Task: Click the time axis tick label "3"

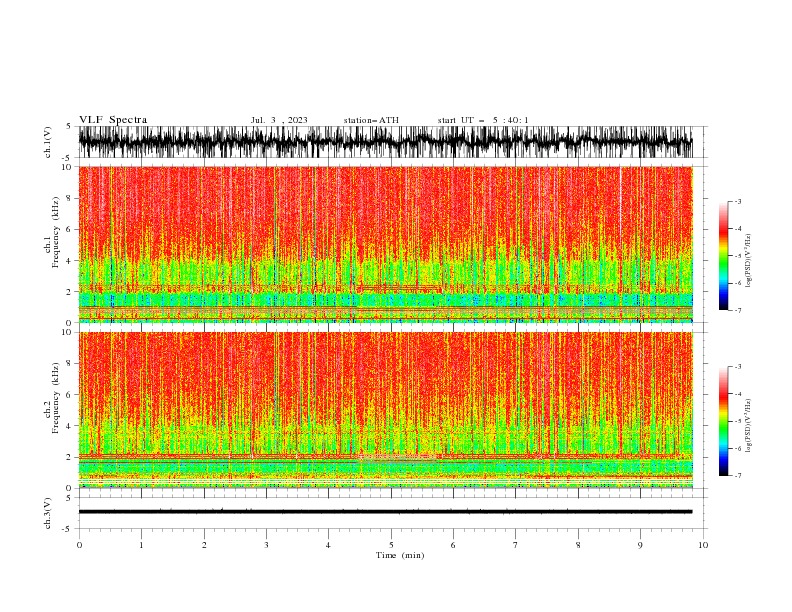Action: 266,545
